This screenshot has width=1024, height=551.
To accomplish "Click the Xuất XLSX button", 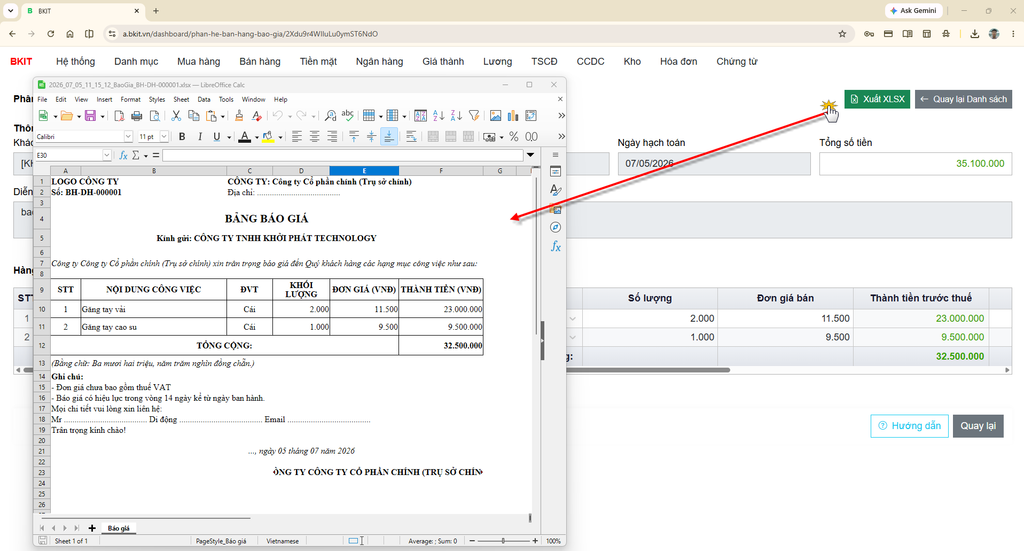I will pyautogui.click(x=877, y=99).
